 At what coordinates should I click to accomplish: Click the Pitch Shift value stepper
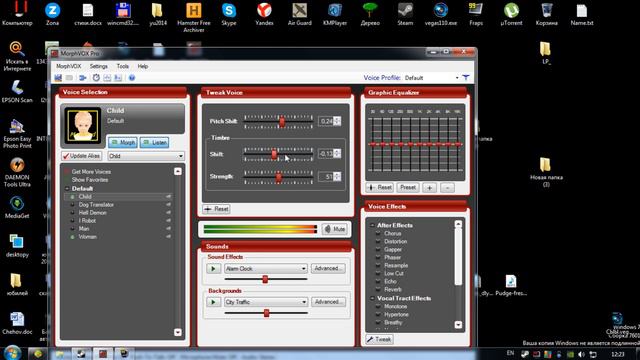337,121
